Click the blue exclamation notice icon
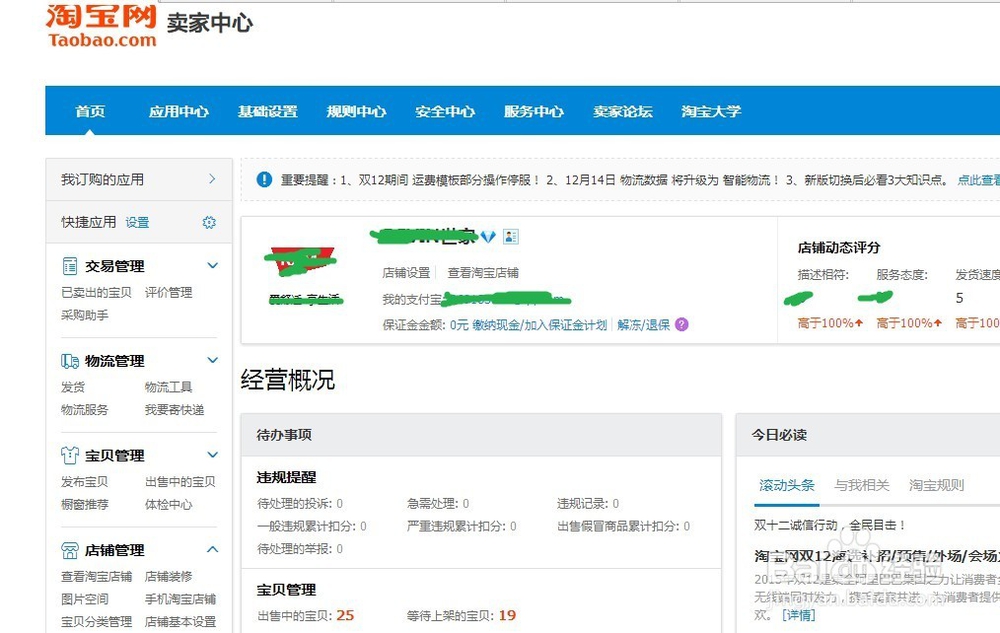Screen dimensions: 1000x633 point(264,180)
